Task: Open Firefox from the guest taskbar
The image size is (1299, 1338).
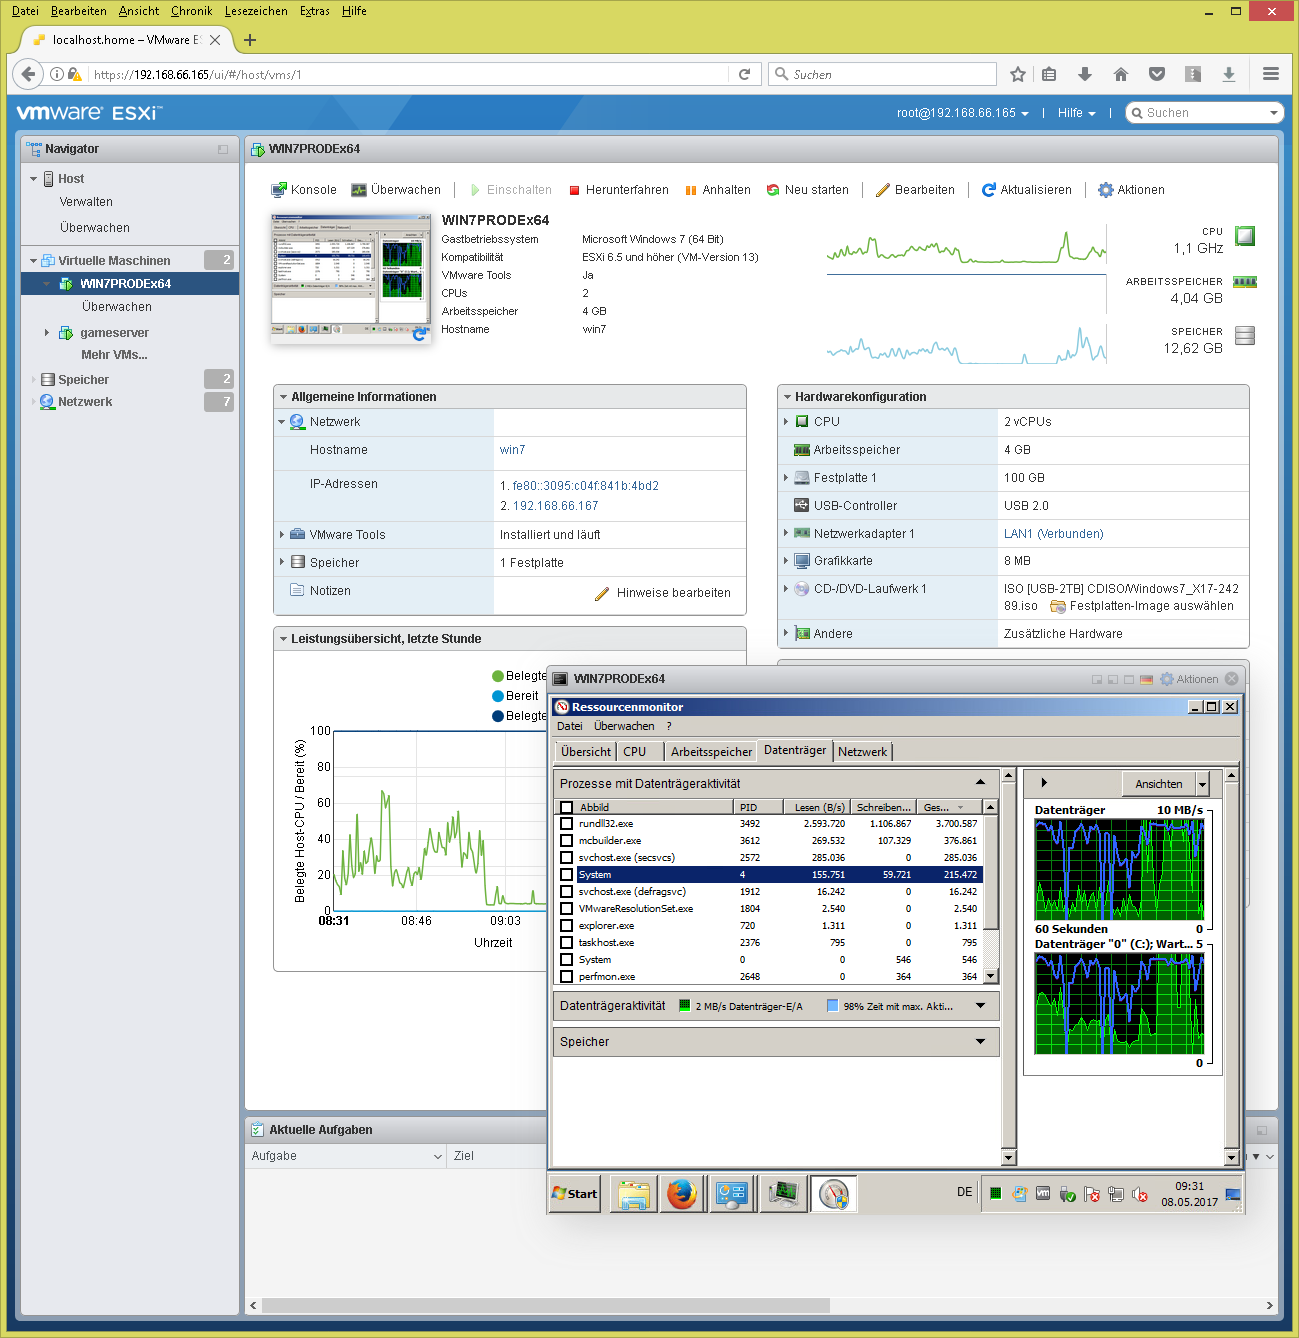Action: [682, 1194]
